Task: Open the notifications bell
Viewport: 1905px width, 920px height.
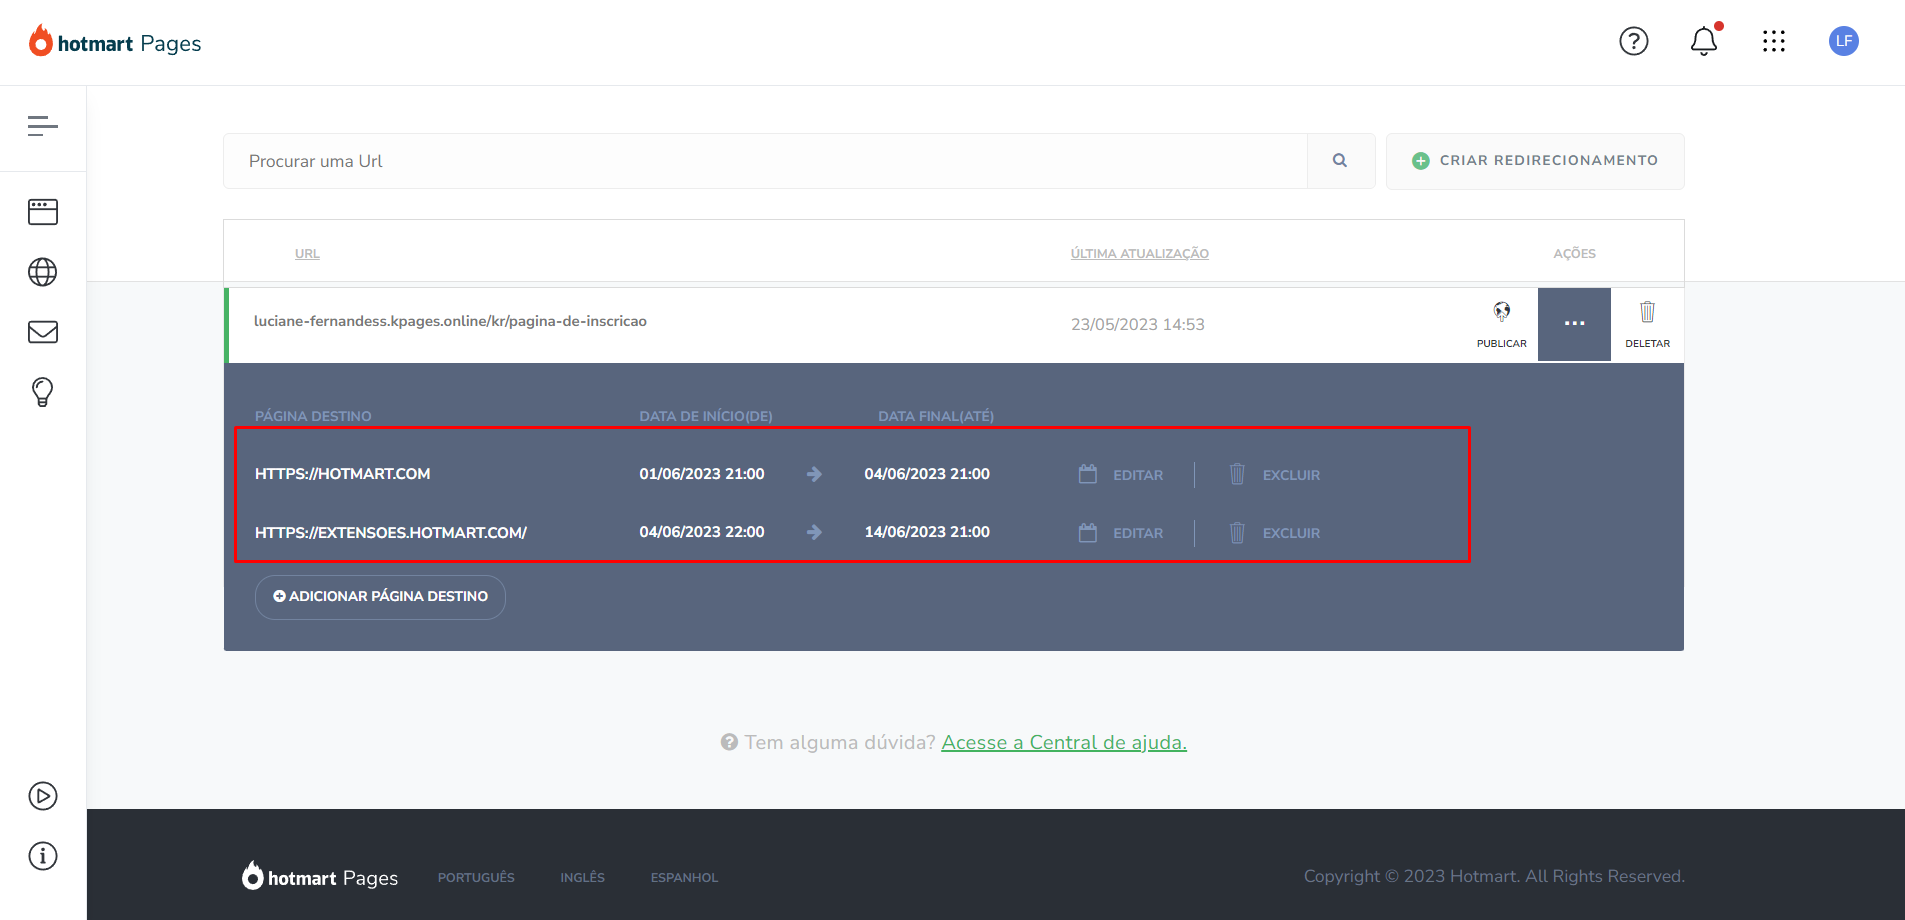Action: 1704,41
